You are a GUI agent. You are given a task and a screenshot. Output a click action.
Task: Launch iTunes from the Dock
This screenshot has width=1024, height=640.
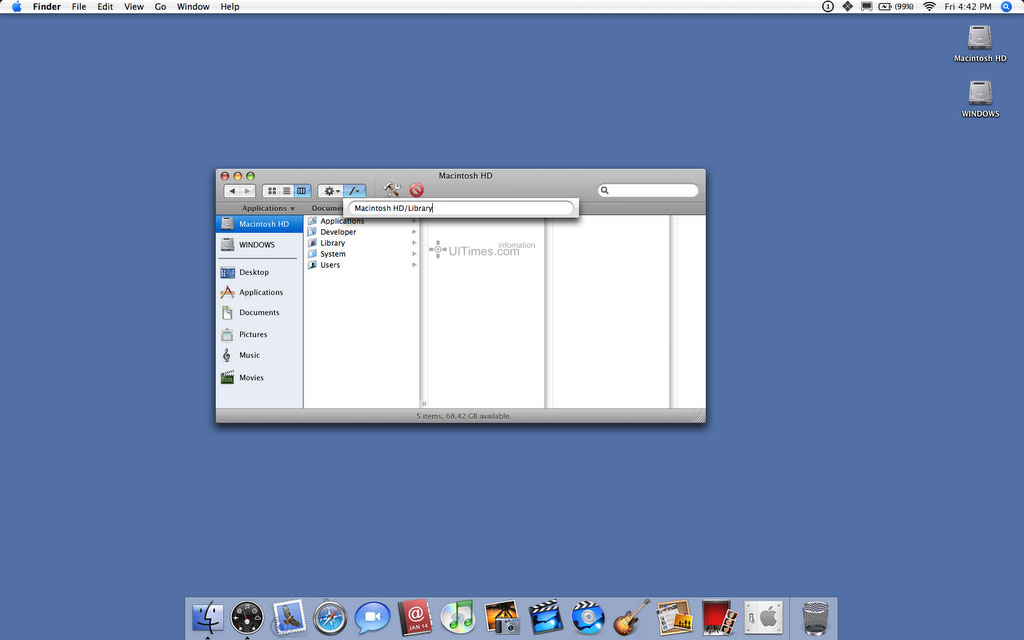tap(458, 618)
